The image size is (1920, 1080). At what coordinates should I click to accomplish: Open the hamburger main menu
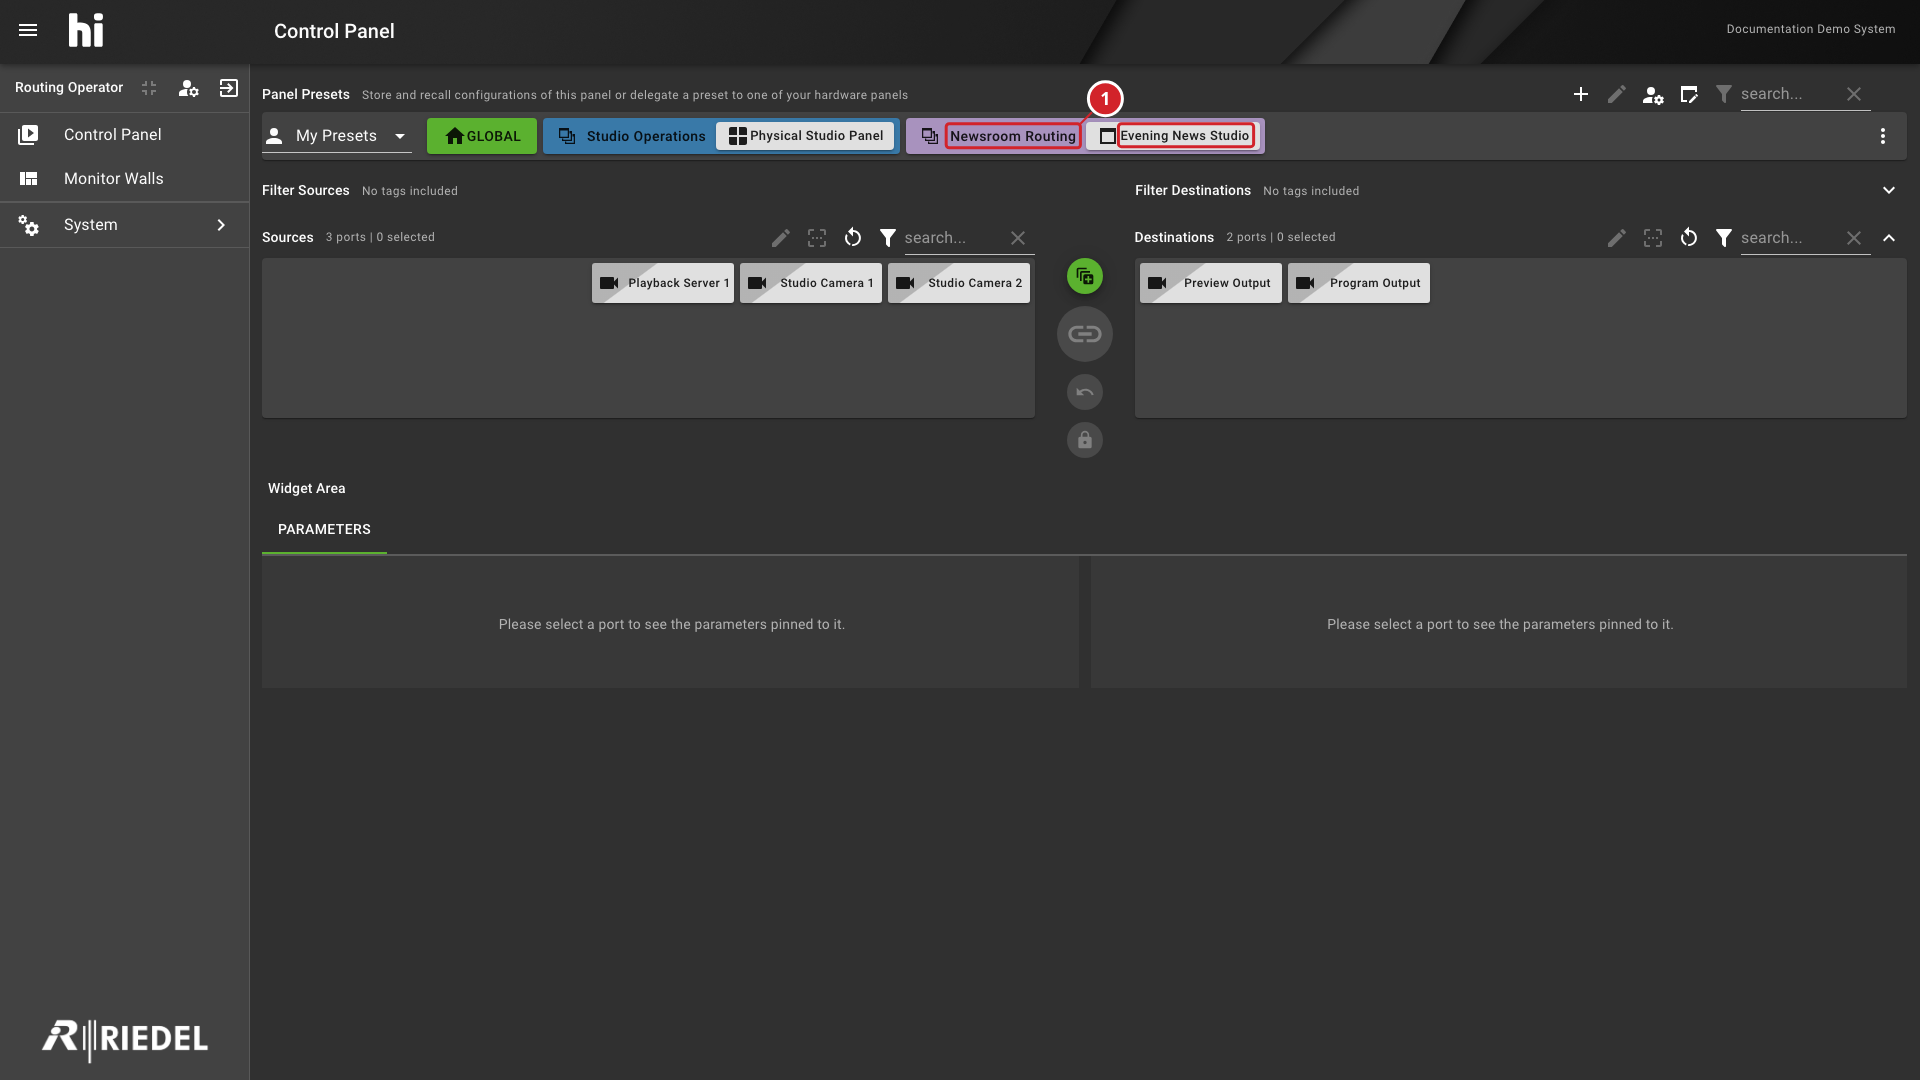[x=28, y=31]
